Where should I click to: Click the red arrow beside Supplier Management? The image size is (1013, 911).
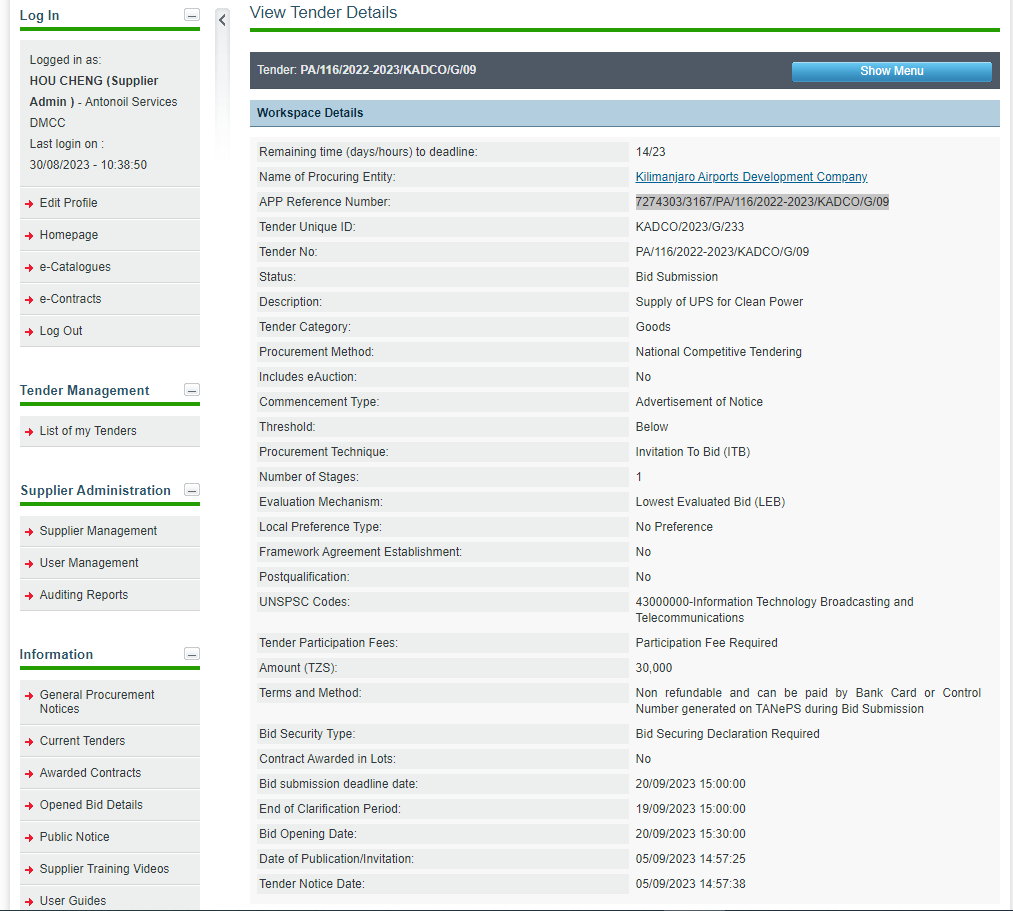coord(29,532)
